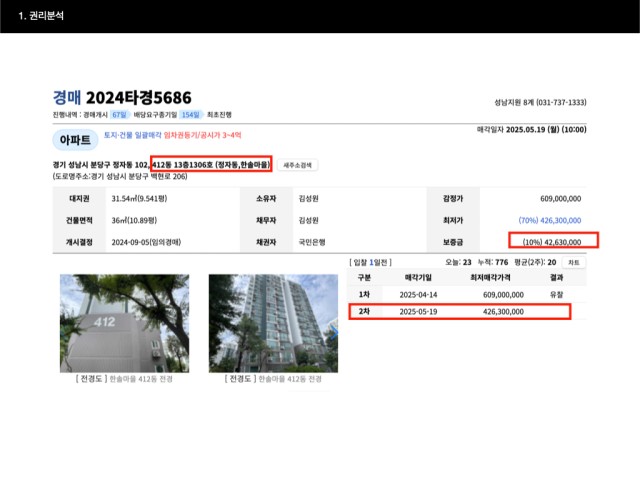
Task: Click the 감정가 value 609,000,000
Action: (560, 199)
